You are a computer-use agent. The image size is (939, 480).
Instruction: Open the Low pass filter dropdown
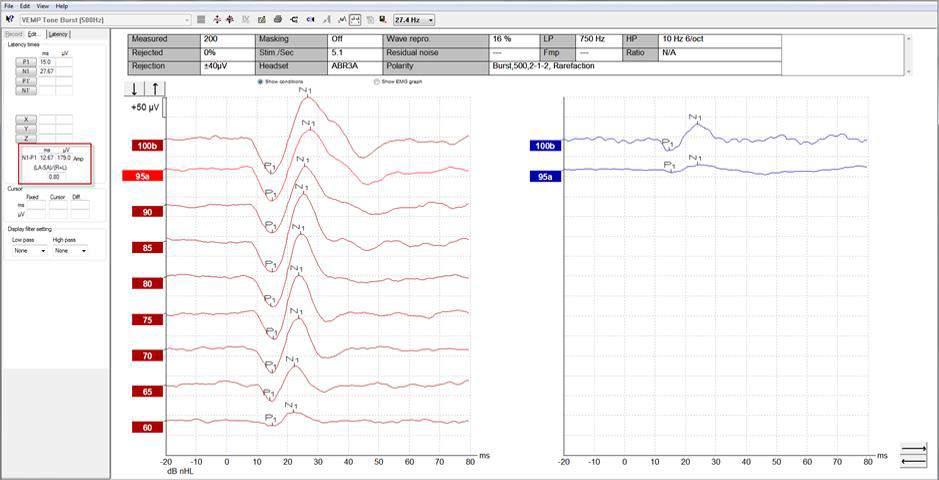30,251
